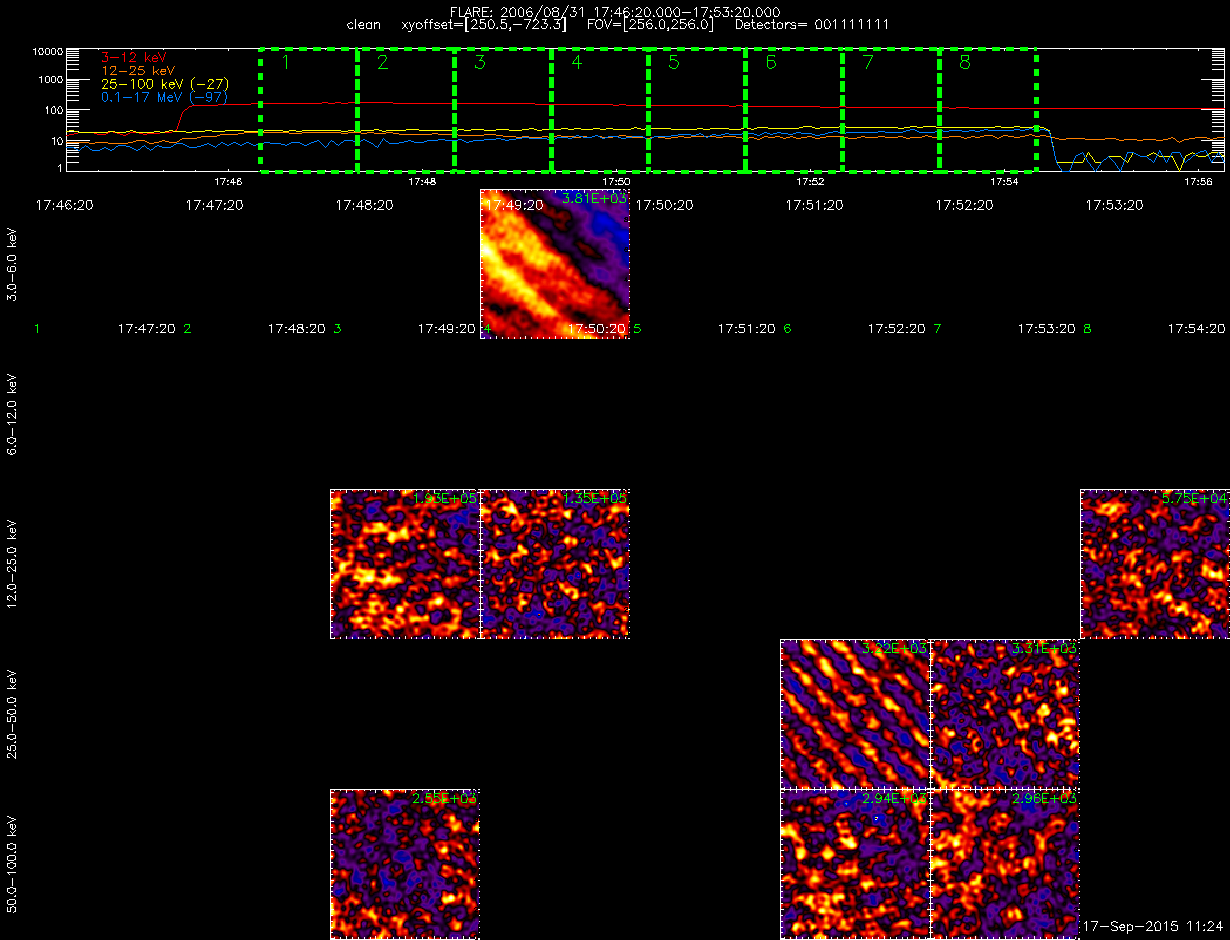Viewport: 1230px width, 940px height.
Task: Click the striped 25-50 keV image labeled 3.22E+03
Action: (855, 714)
